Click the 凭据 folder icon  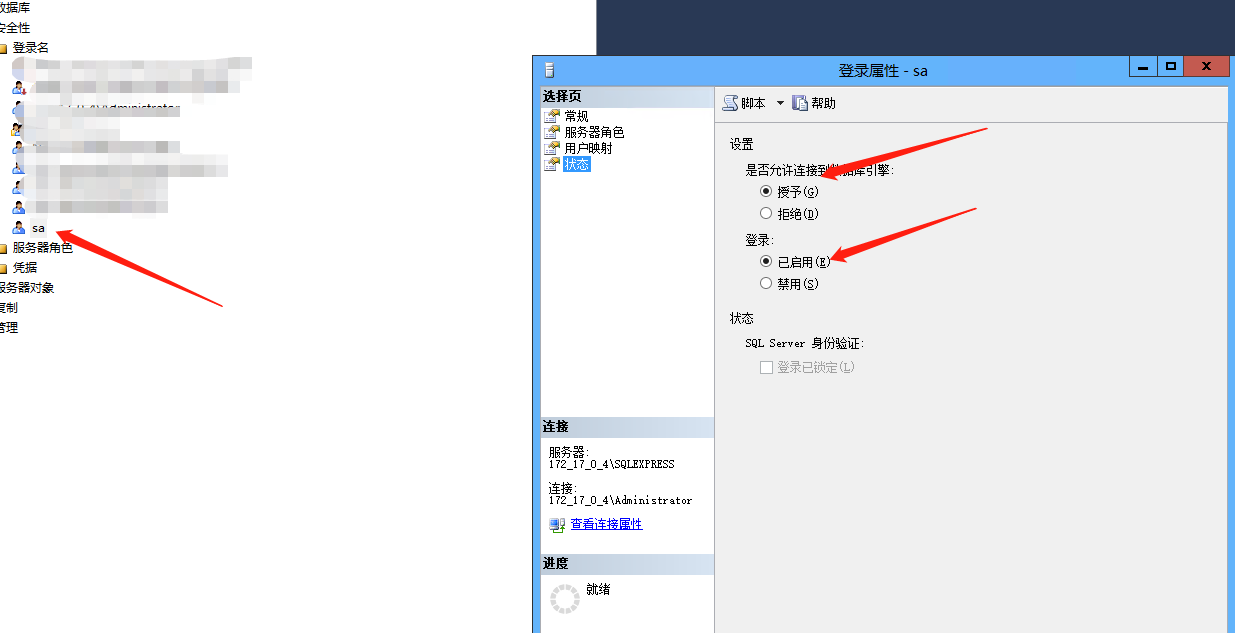coord(3,268)
